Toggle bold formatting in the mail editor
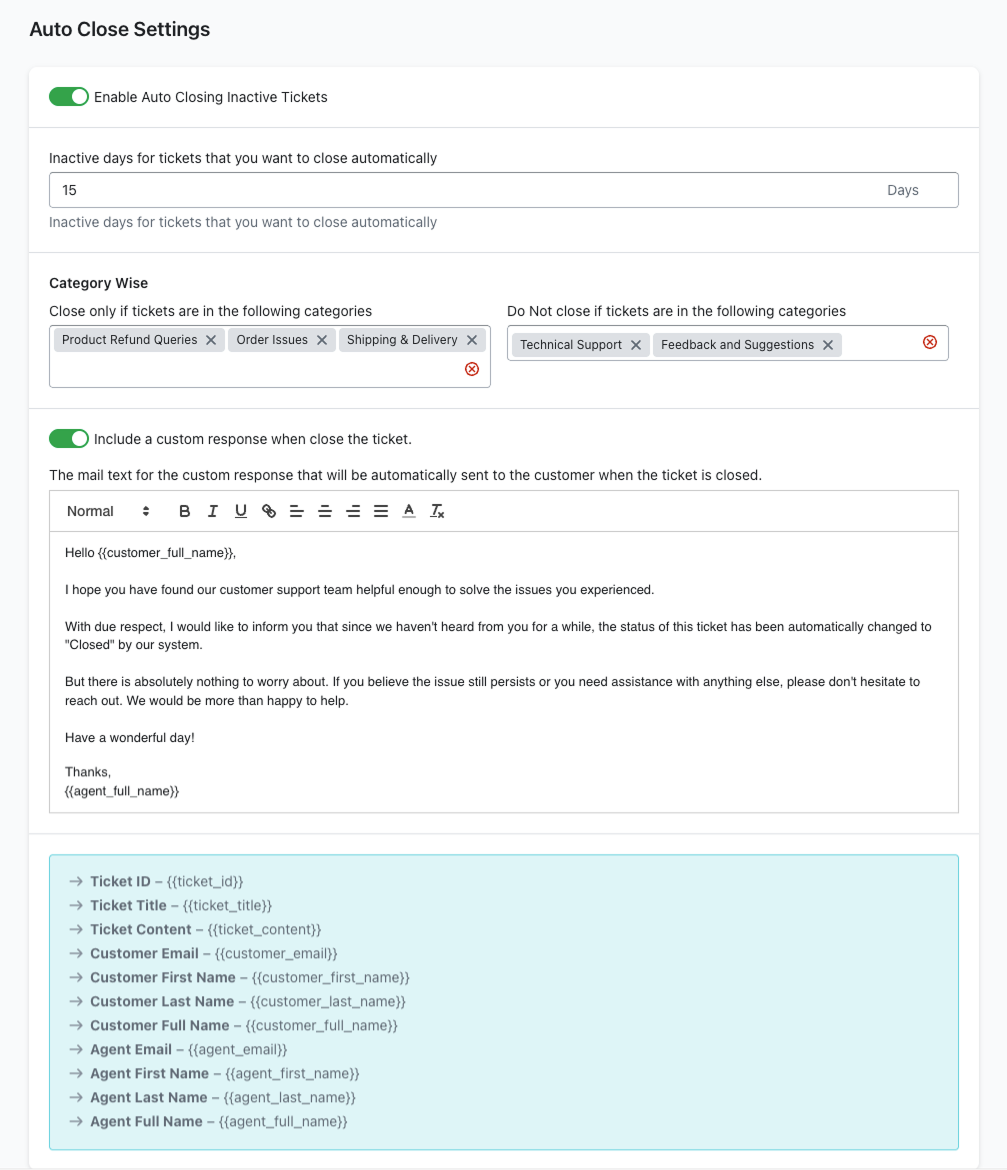Image resolution: width=1007 pixels, height=1170 pixels. 184,511
